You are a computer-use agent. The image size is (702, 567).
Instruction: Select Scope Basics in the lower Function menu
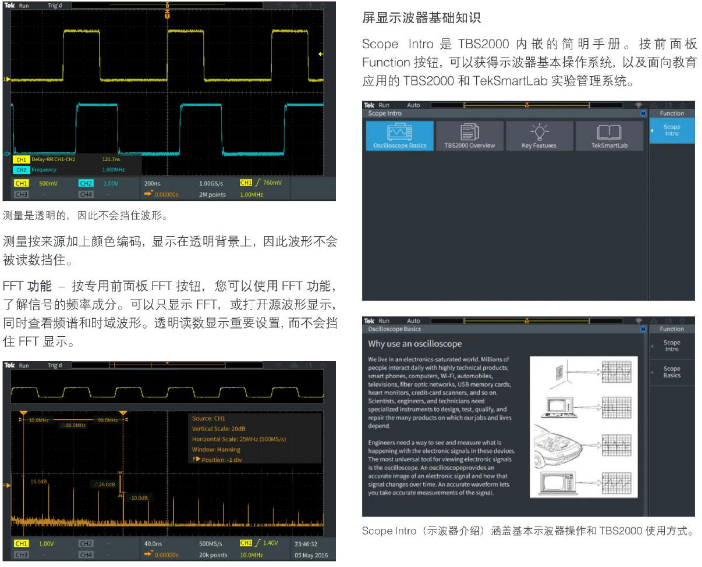[x=672, y=372]
